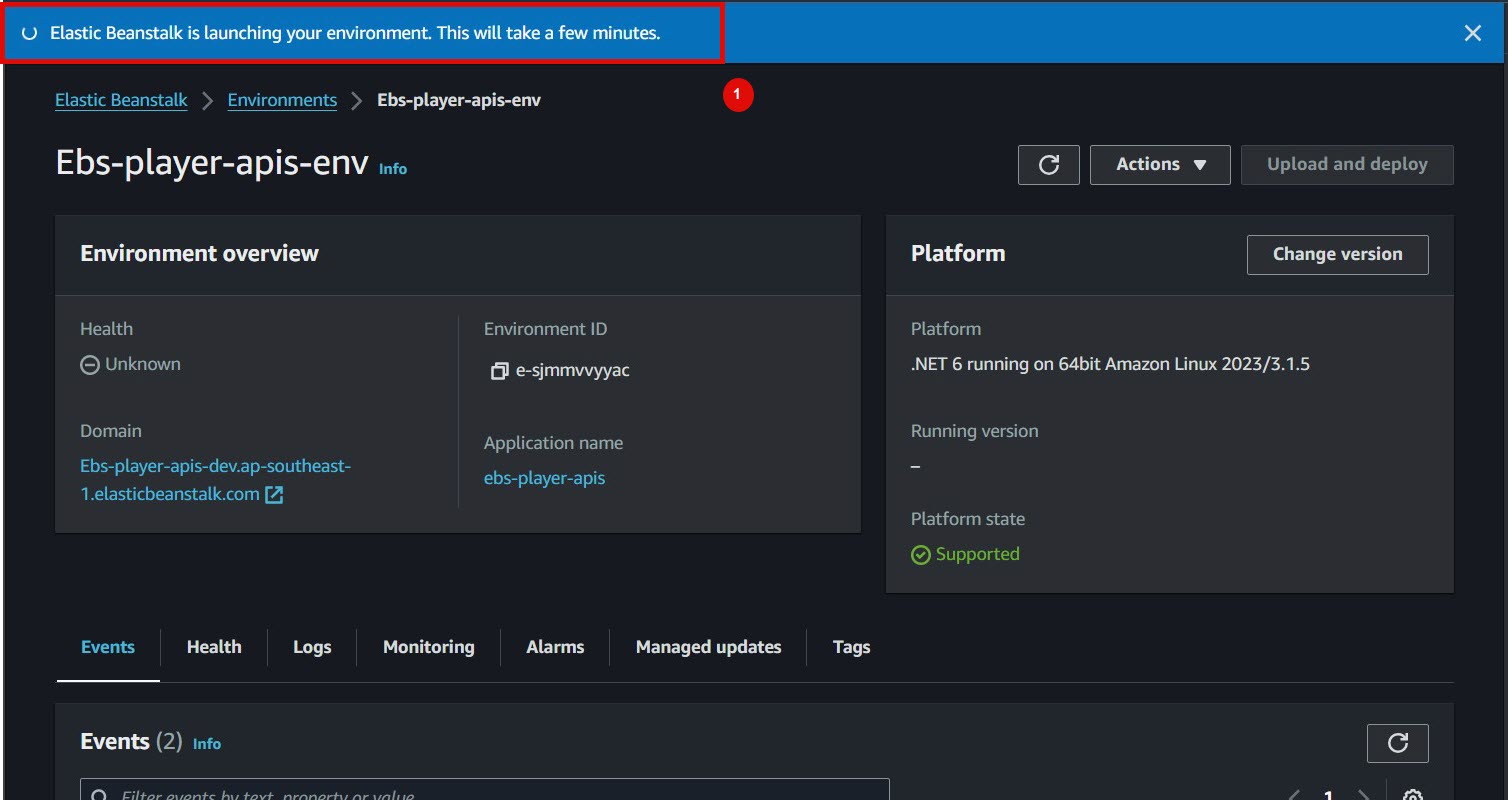Open the Info link beside the environment name
This screenshot has width=1508, height=800.
pyautogui.click(x=393, y=169)
